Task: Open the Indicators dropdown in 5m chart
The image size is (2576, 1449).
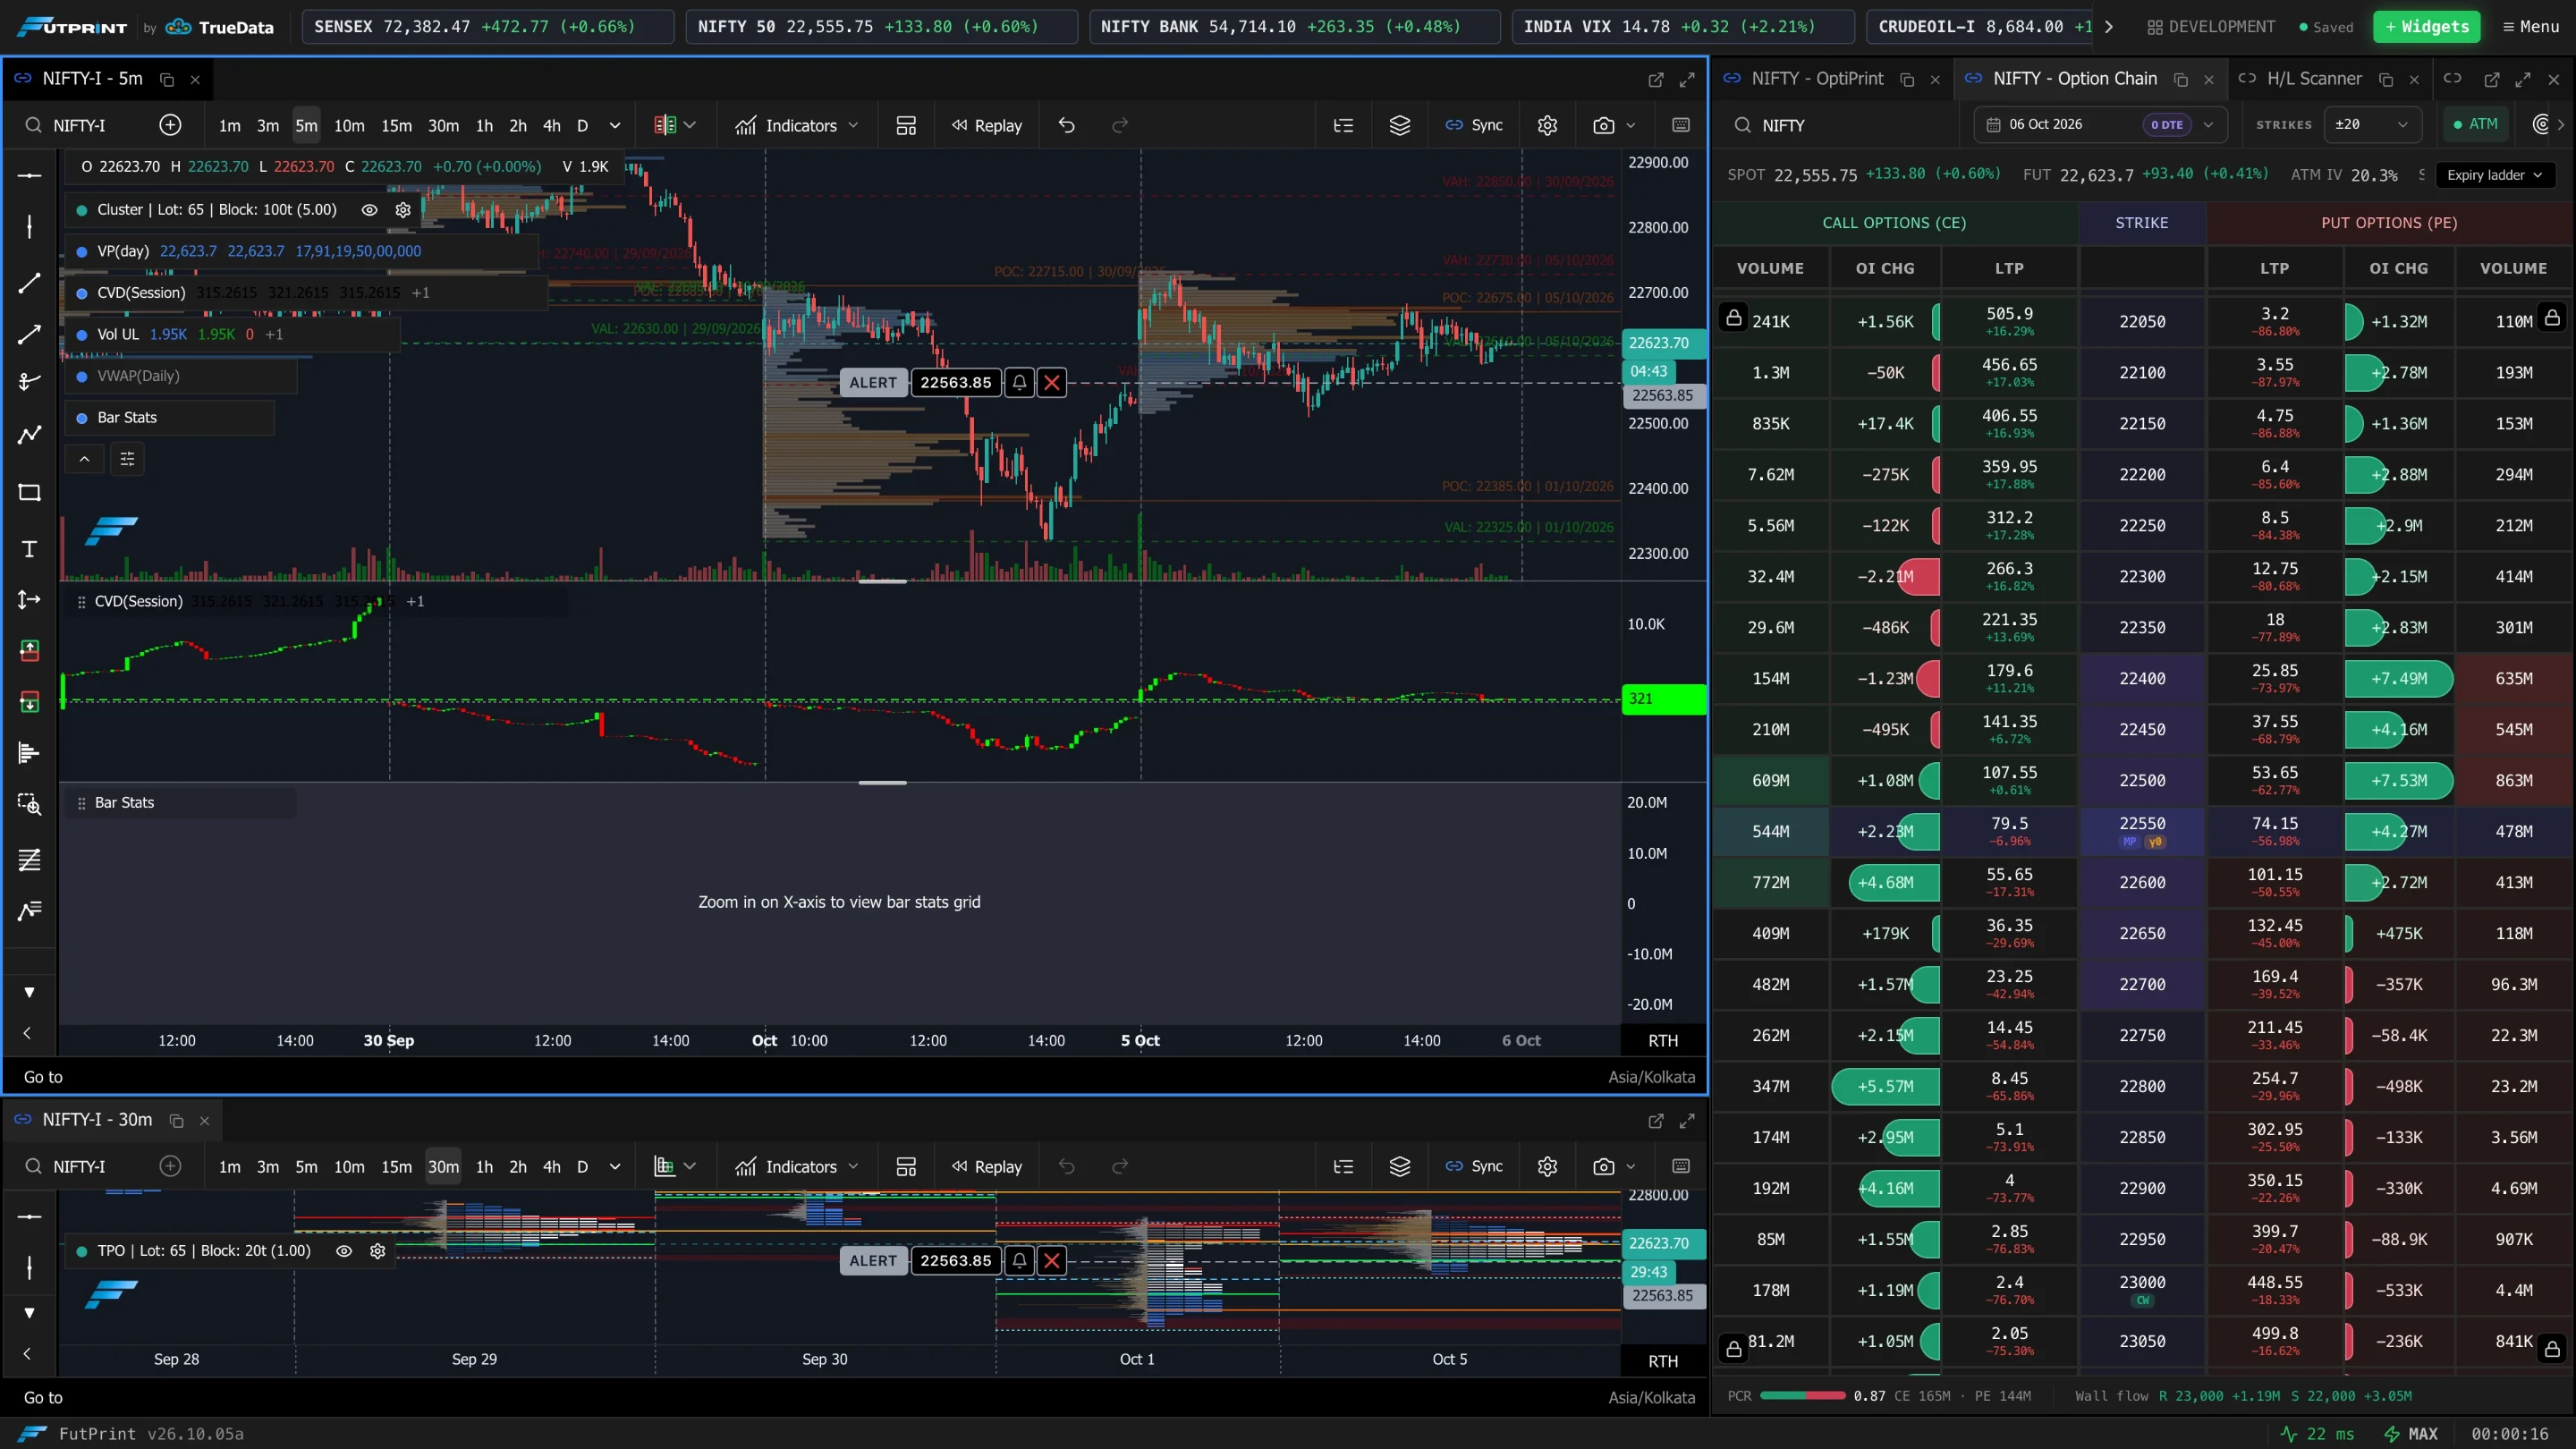Action: pyautogui.click(x=797, y=125)
